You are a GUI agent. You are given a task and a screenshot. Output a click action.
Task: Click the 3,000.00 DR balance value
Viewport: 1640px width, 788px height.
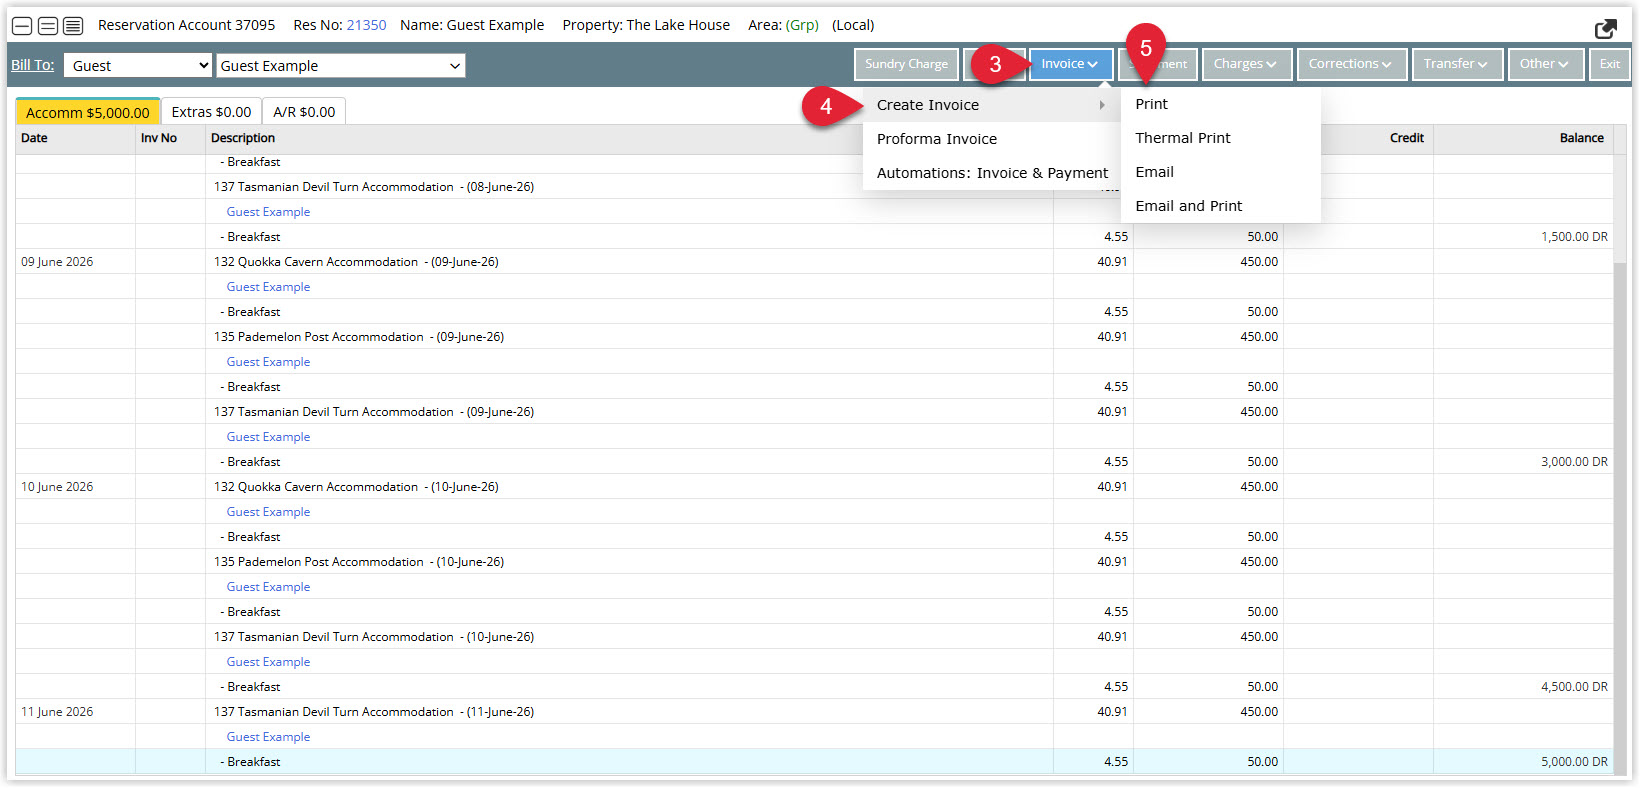point(1574,462)
